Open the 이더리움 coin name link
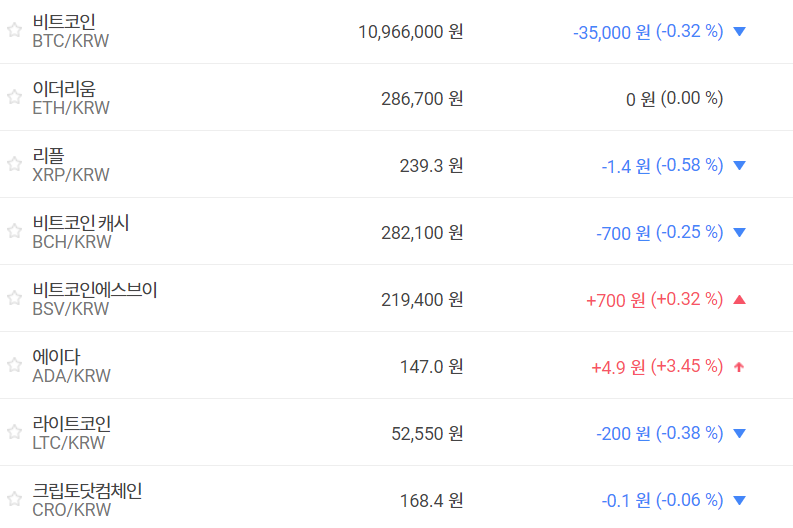793x528 pixels. pyautogui.click(x=64, y=89)
